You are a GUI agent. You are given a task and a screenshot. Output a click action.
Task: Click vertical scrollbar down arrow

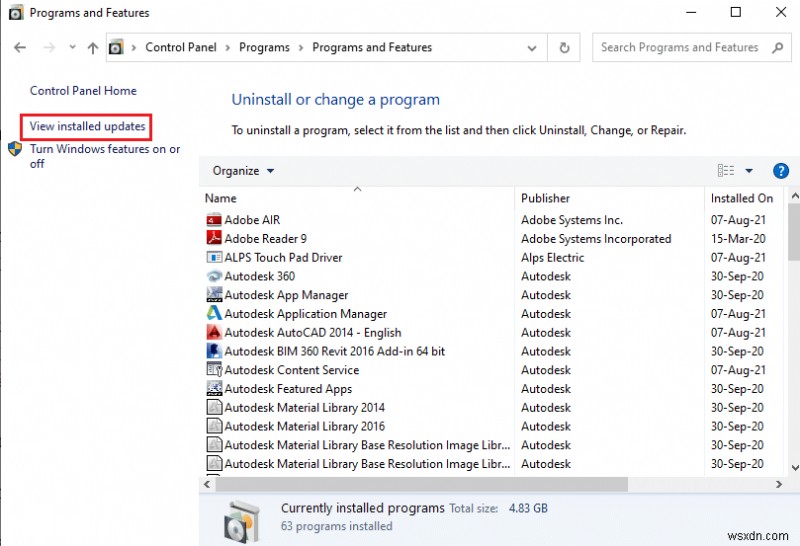[794, 467]
